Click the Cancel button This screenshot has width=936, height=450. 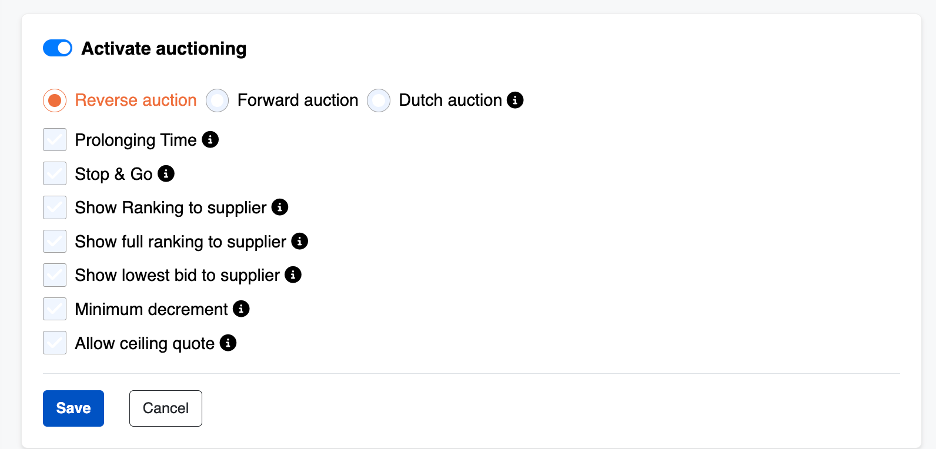click(165, 408)
